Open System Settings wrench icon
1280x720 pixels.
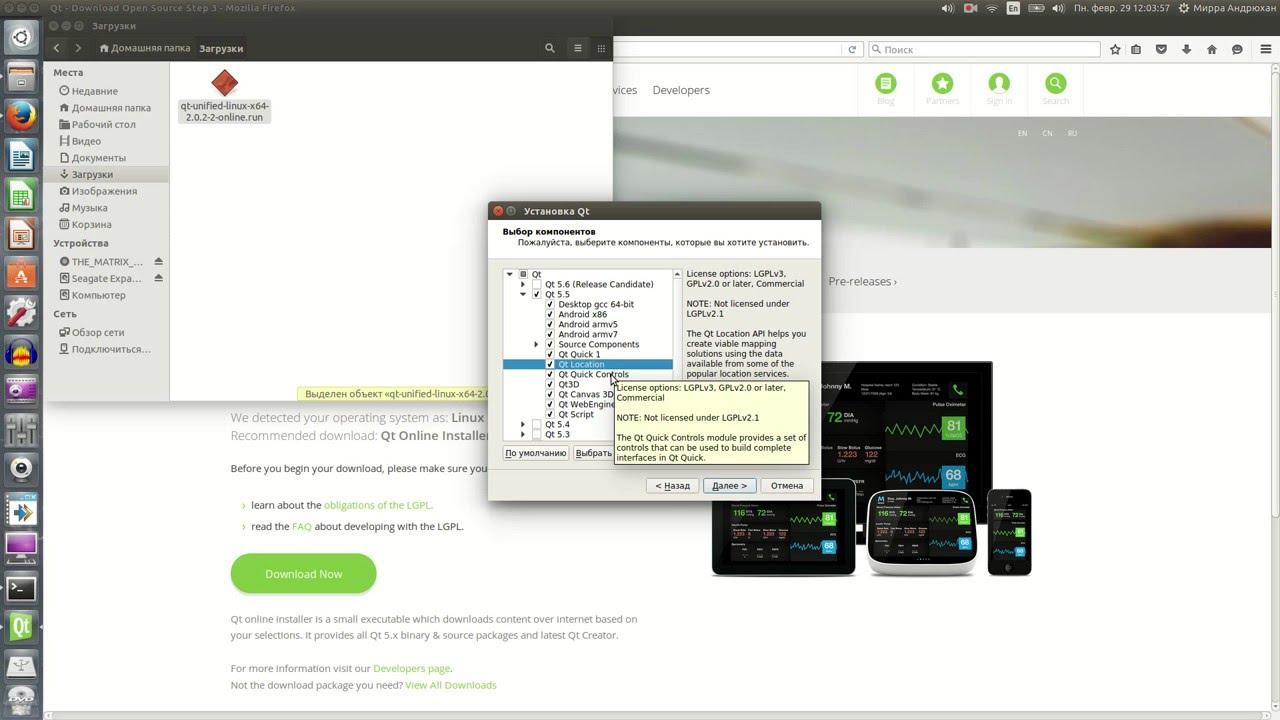(x=21, y=312)
